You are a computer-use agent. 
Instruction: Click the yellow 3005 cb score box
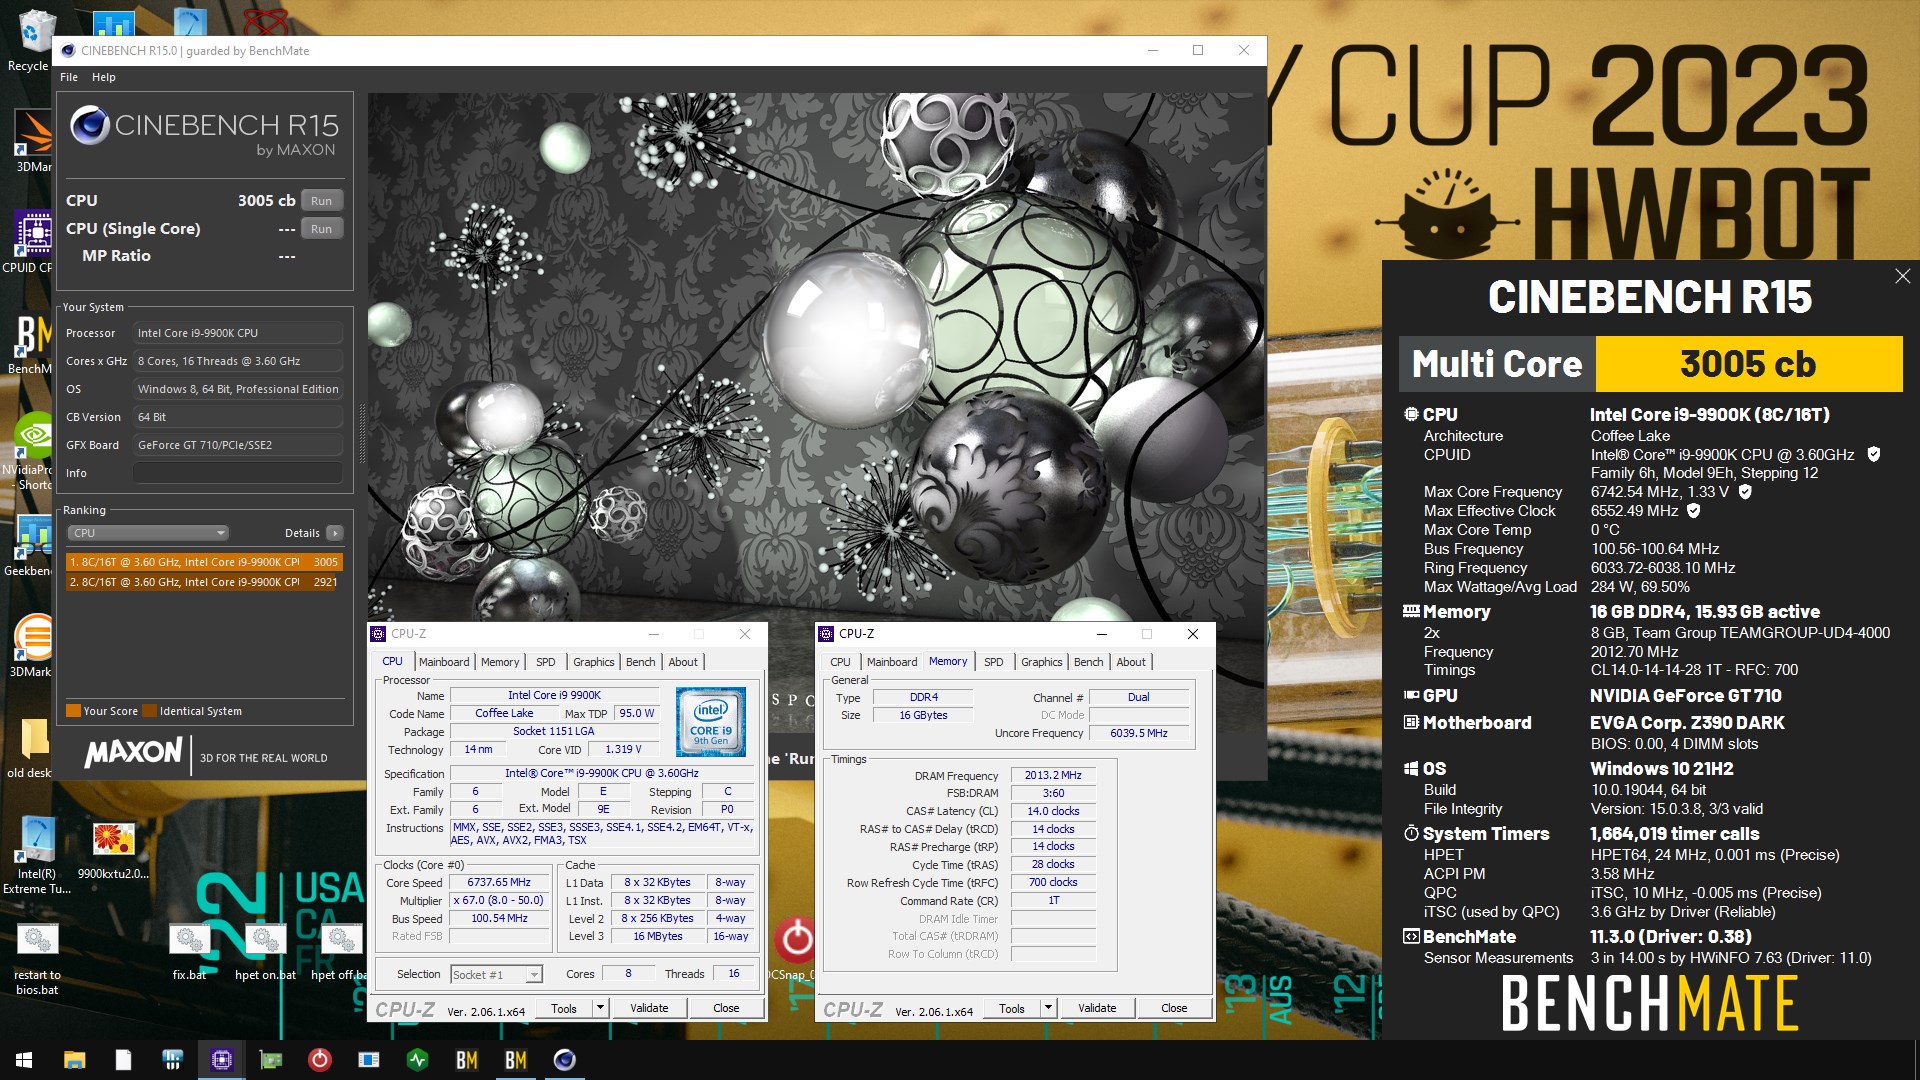(1748, 364)
